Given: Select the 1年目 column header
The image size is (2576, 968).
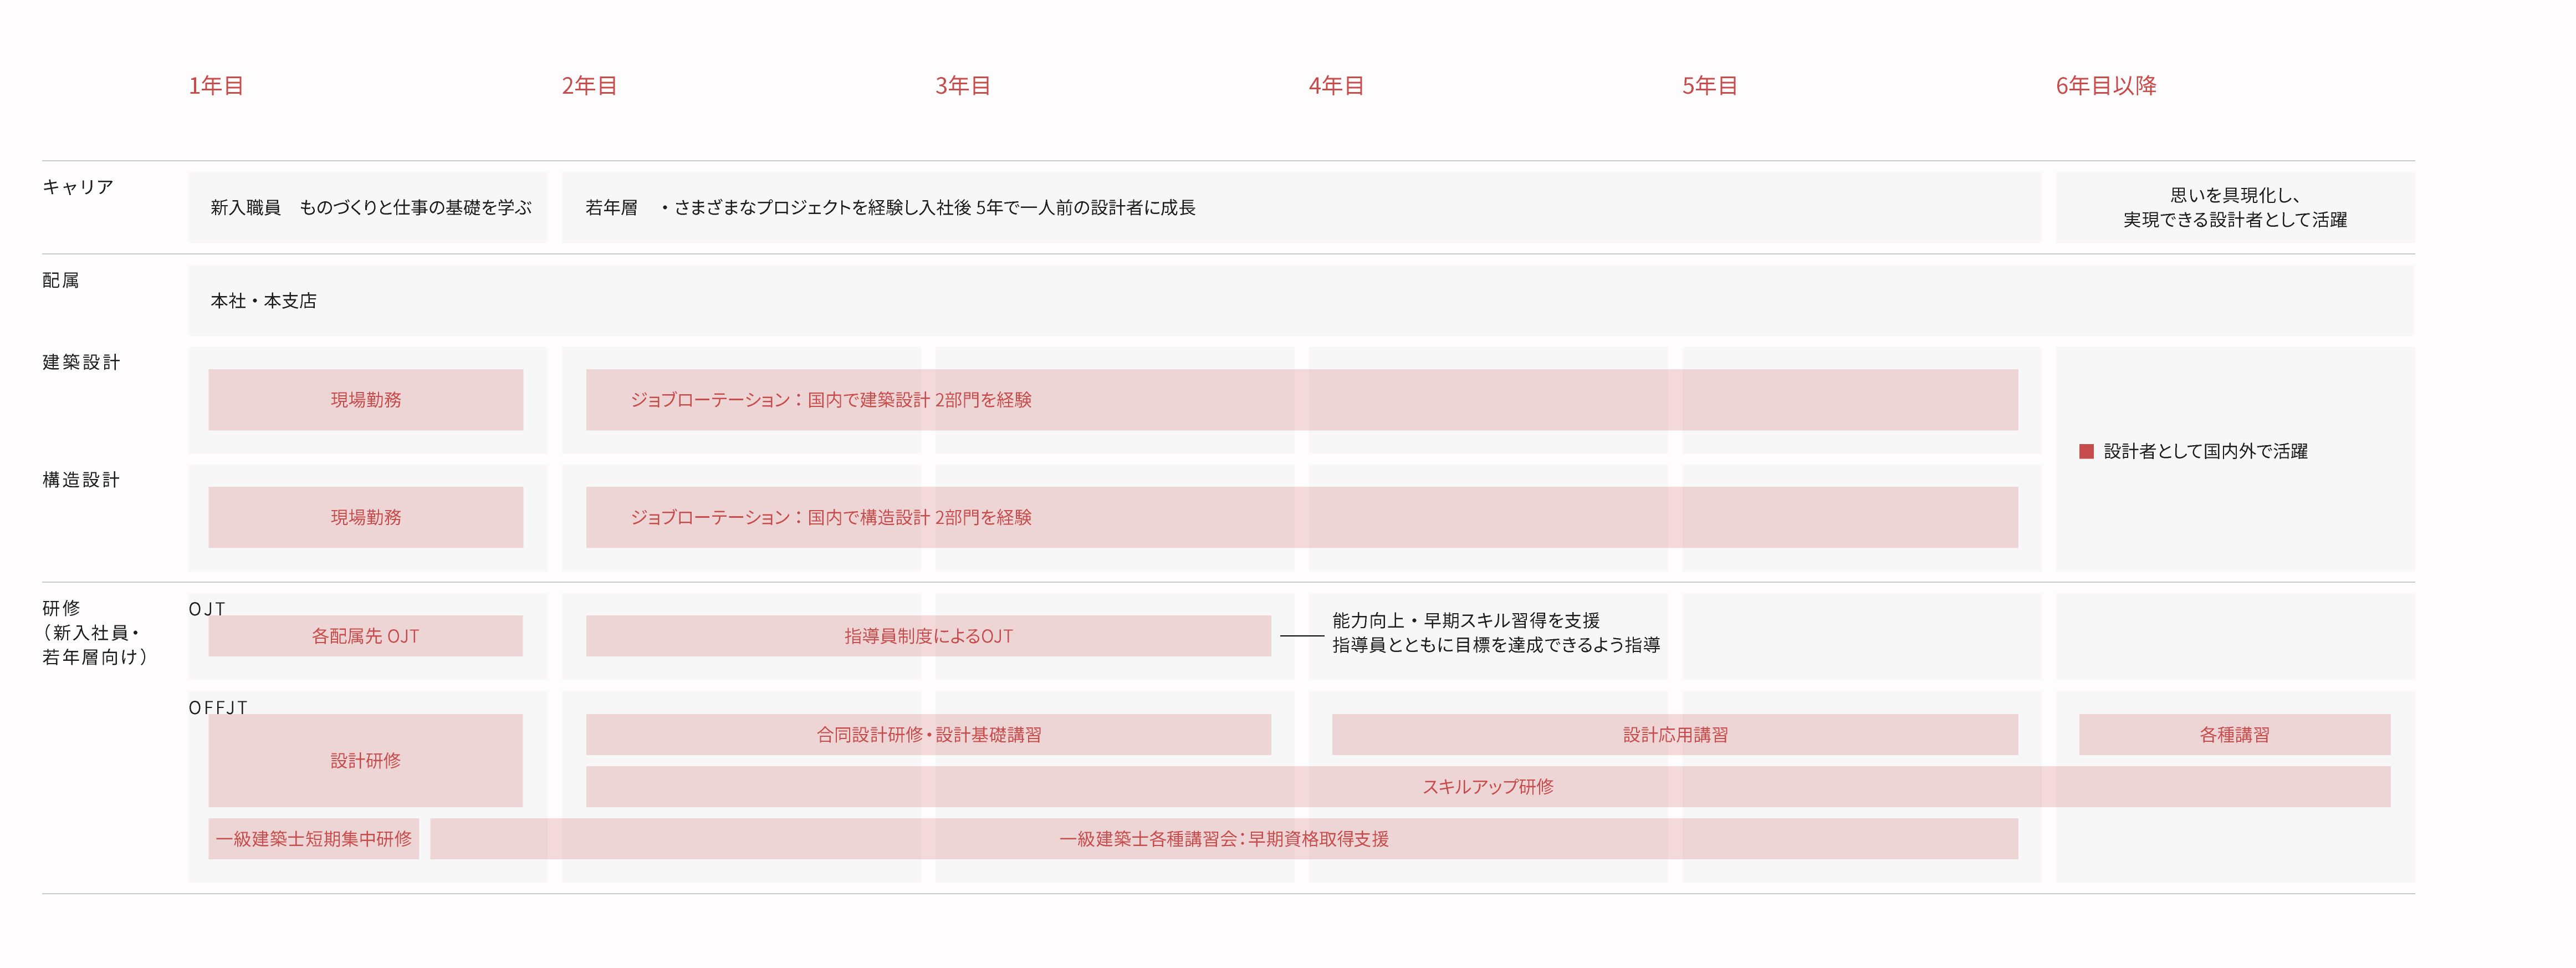Looking at the screenshot, I should click(x=216, y=86).
